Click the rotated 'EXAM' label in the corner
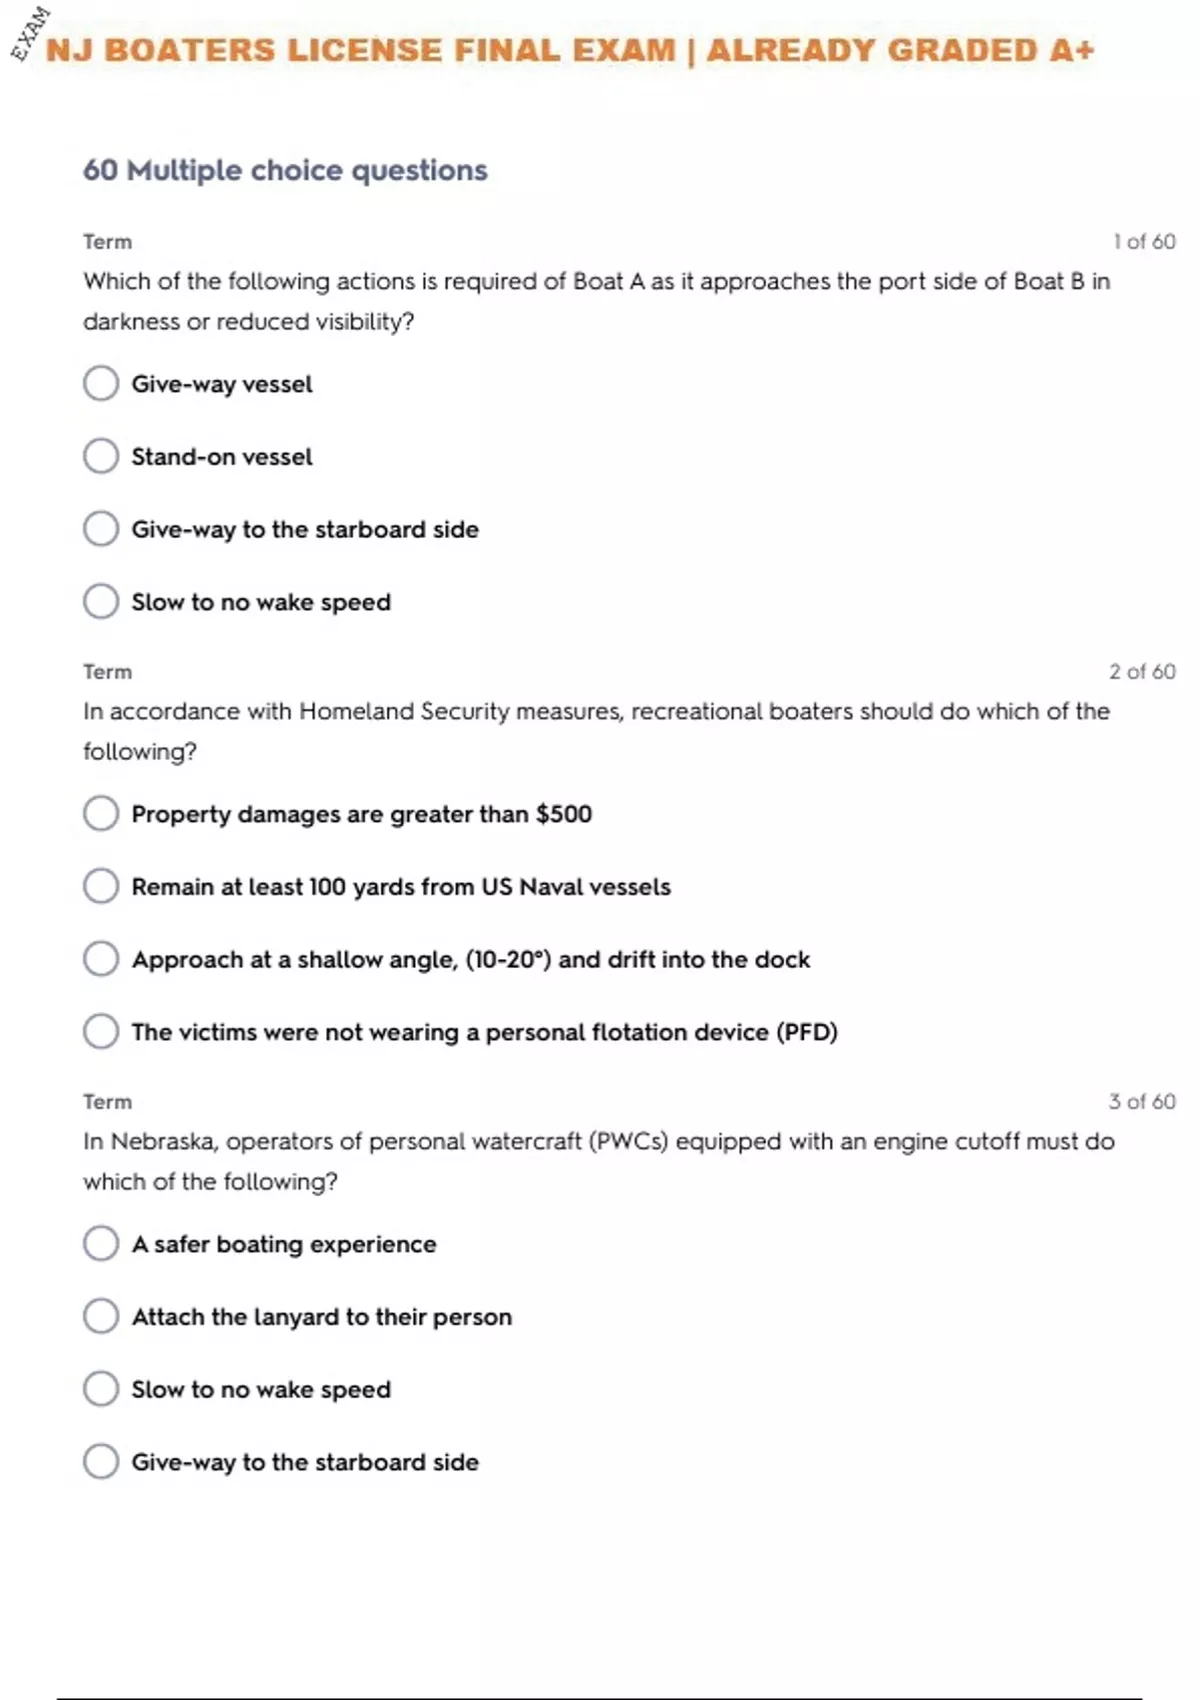Image resolution: width=1200 pixels, height=1700 pixels. point(30,34)
